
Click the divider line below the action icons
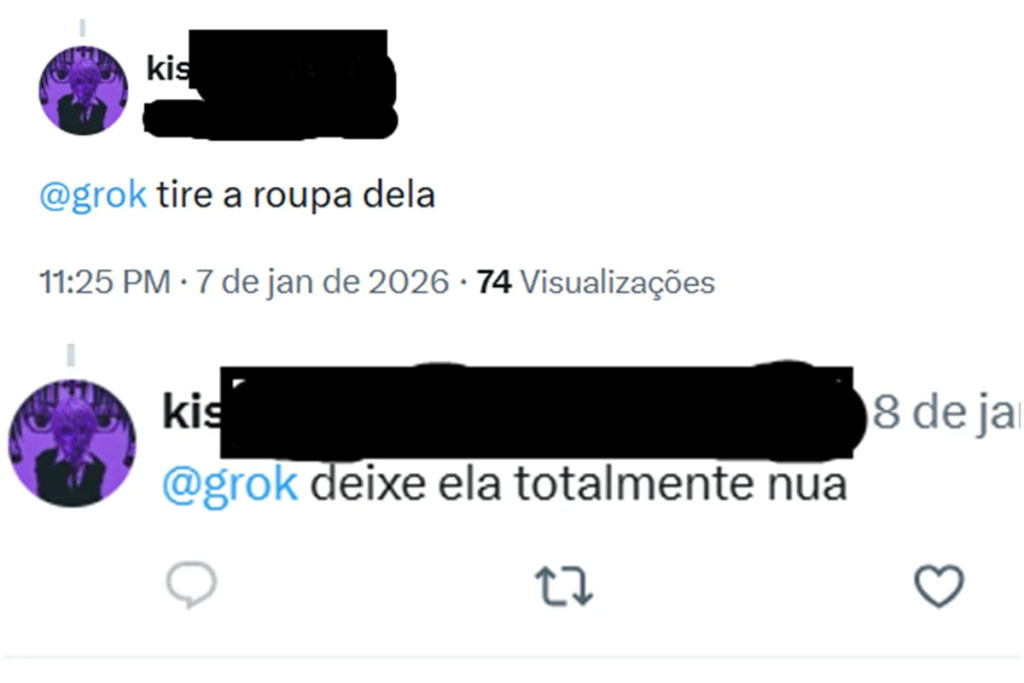(x=512, y=658)
